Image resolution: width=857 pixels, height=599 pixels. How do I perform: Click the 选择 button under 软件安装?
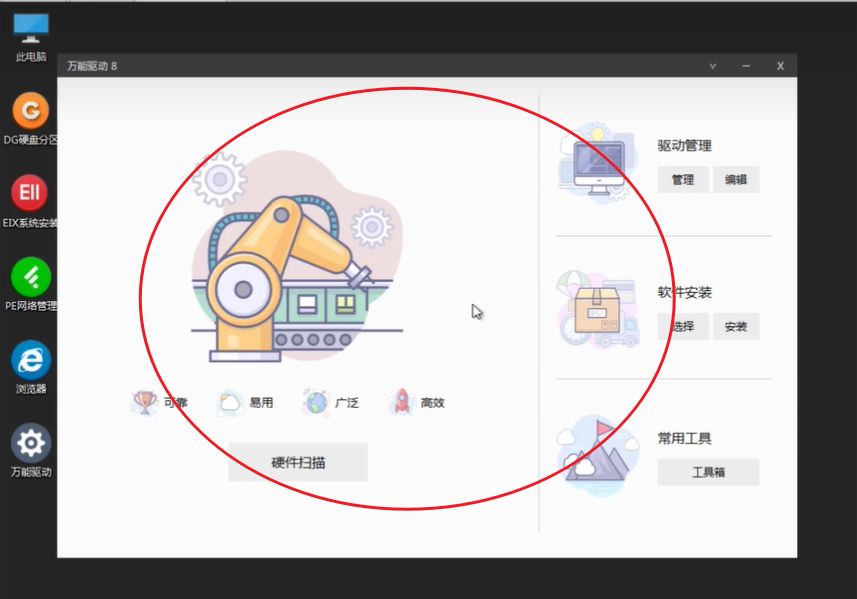(x=683, y=327)
